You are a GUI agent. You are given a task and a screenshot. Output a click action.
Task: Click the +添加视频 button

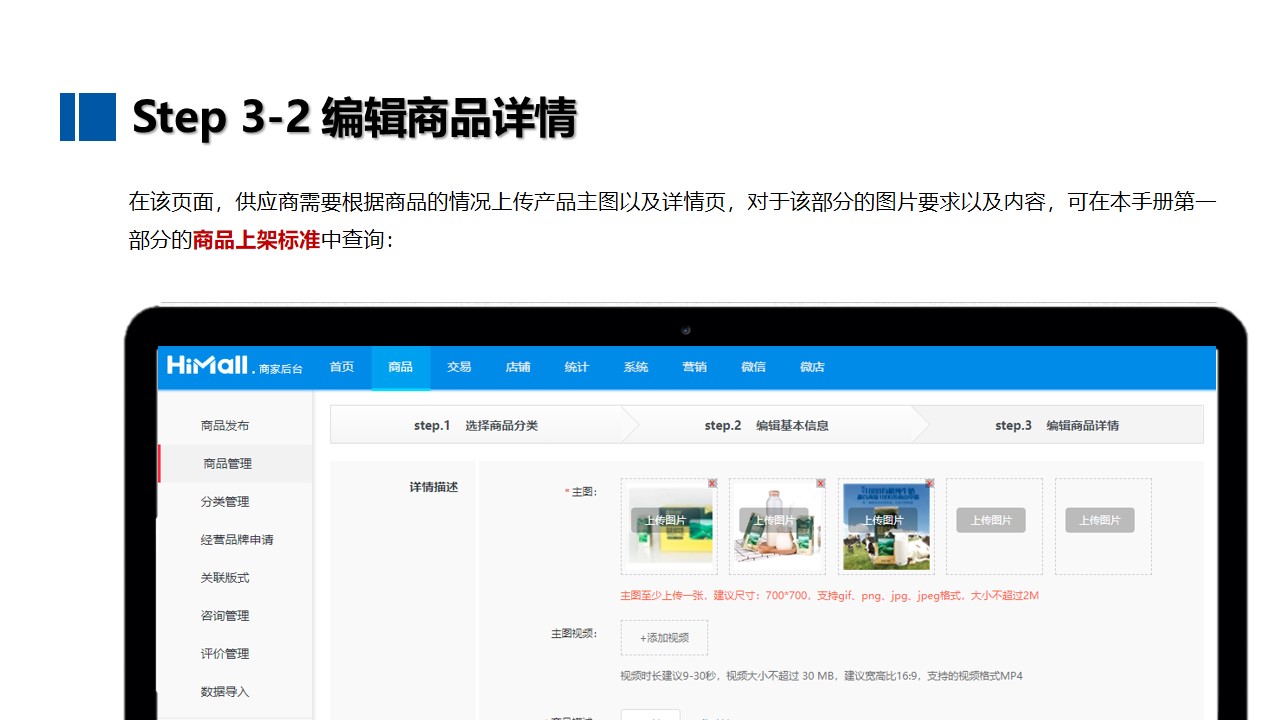tap(664, 638)
